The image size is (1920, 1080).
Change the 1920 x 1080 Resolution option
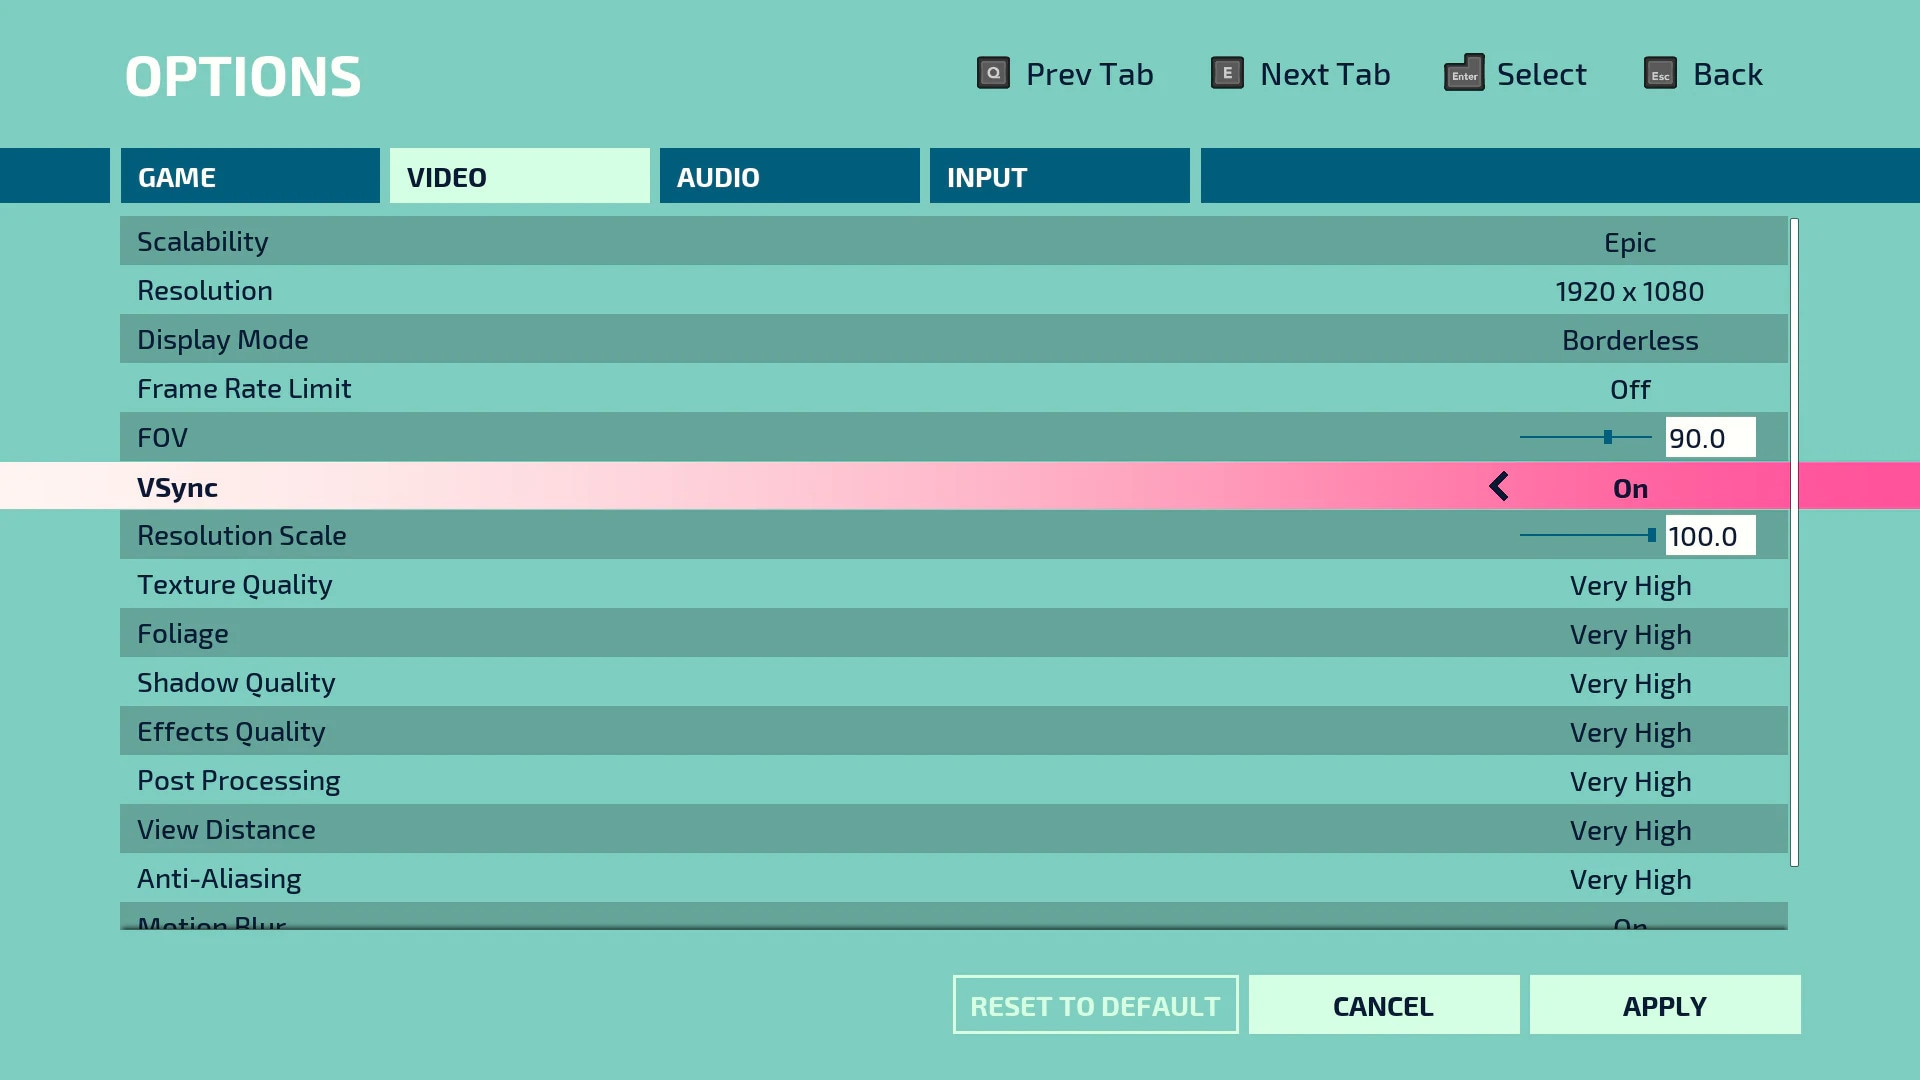click(x=1630, y=291)
